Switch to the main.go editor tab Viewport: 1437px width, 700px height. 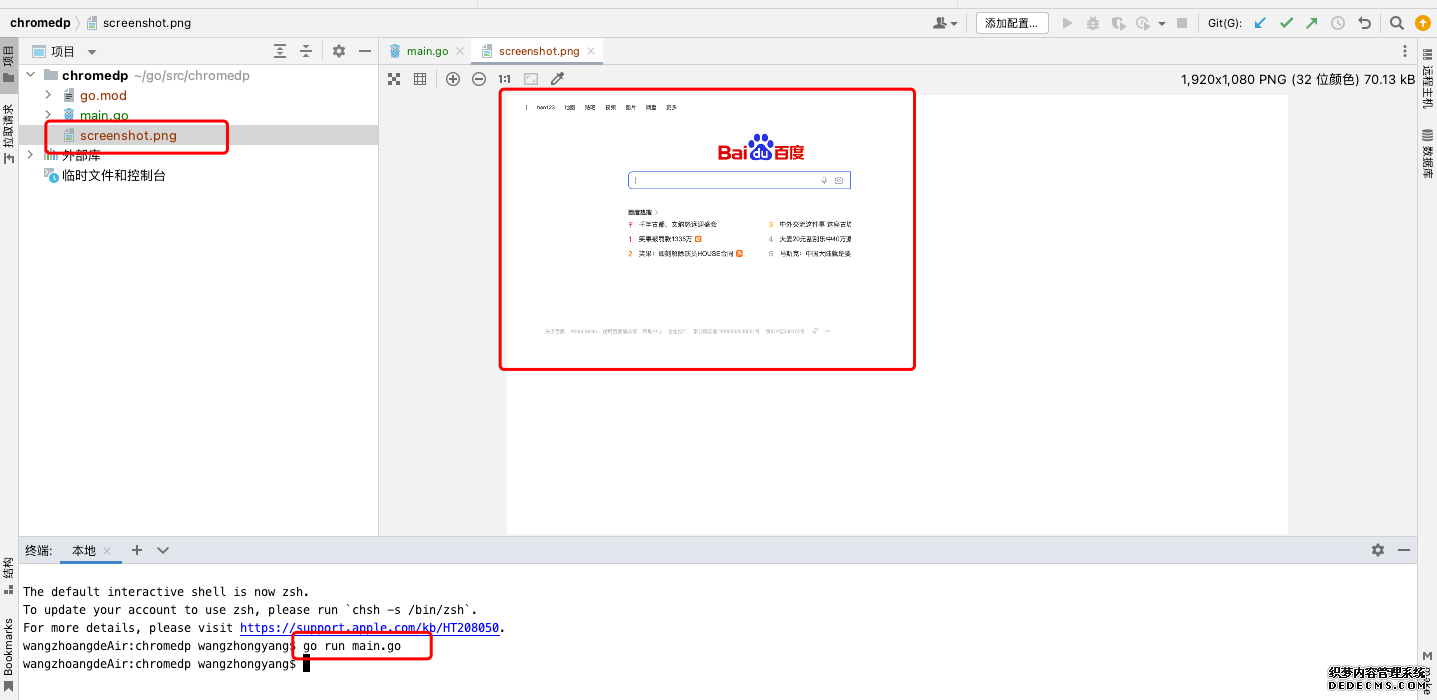(x=427, y=51)
